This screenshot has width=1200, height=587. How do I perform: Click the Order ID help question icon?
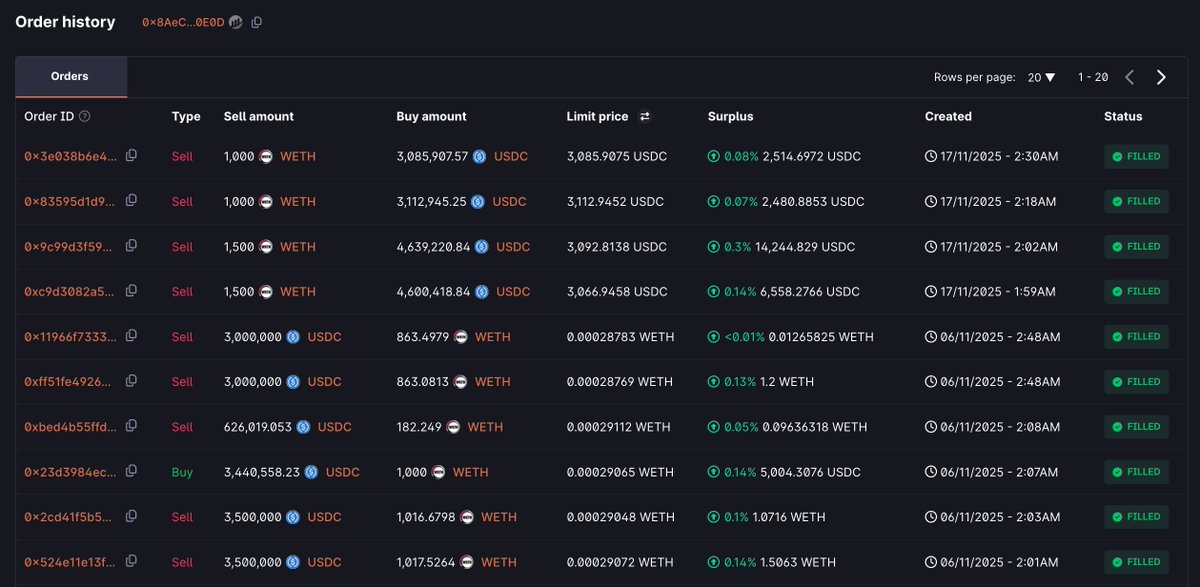click(x=85, y=117)
